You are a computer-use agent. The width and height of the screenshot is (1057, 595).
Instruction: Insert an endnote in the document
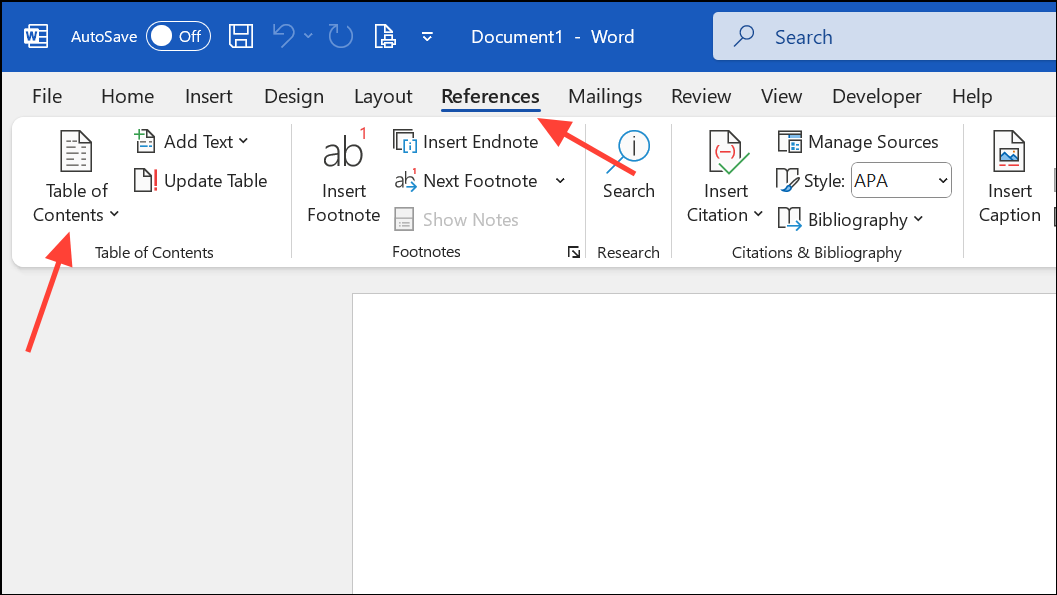click(466, 142)
